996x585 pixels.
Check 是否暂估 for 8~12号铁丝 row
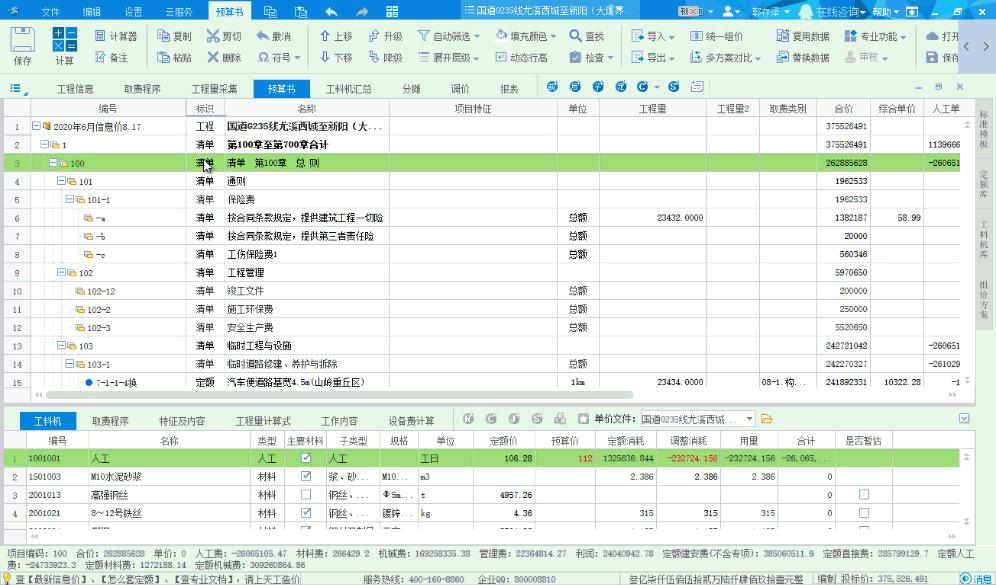(863, 513)
